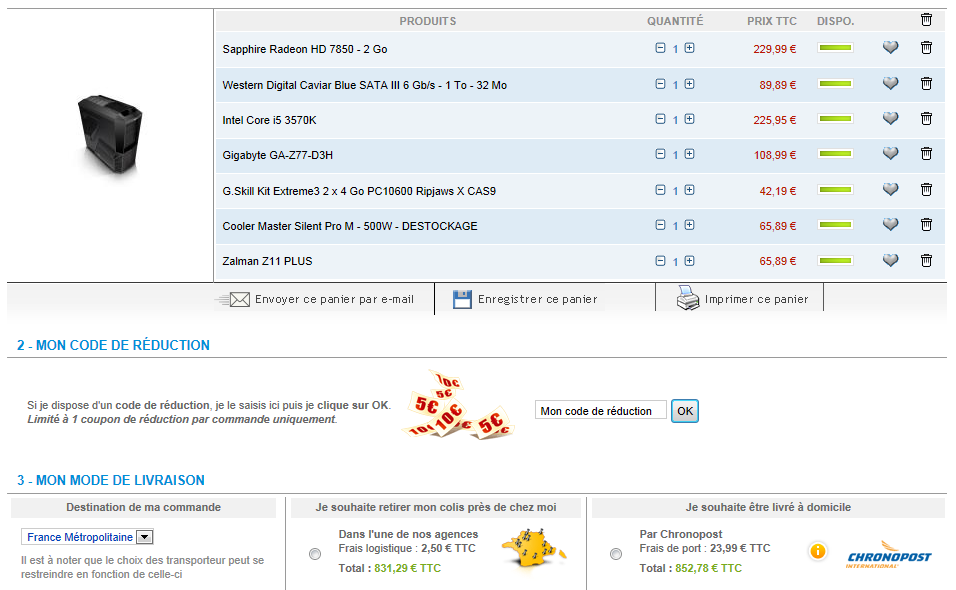Select Chronopost home delivery radio button
956x590 pixels.
point(616,554)
